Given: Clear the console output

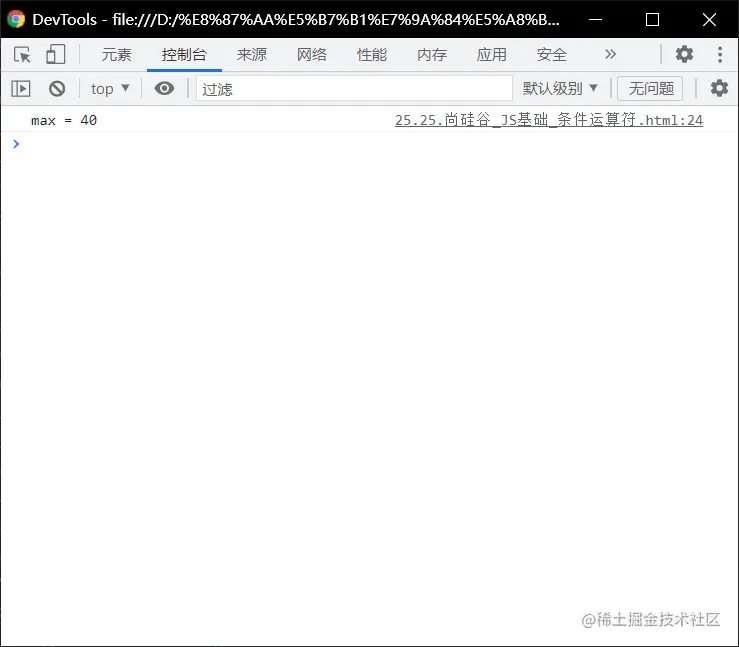Looking at the screenshot, I should click(57, 89).
